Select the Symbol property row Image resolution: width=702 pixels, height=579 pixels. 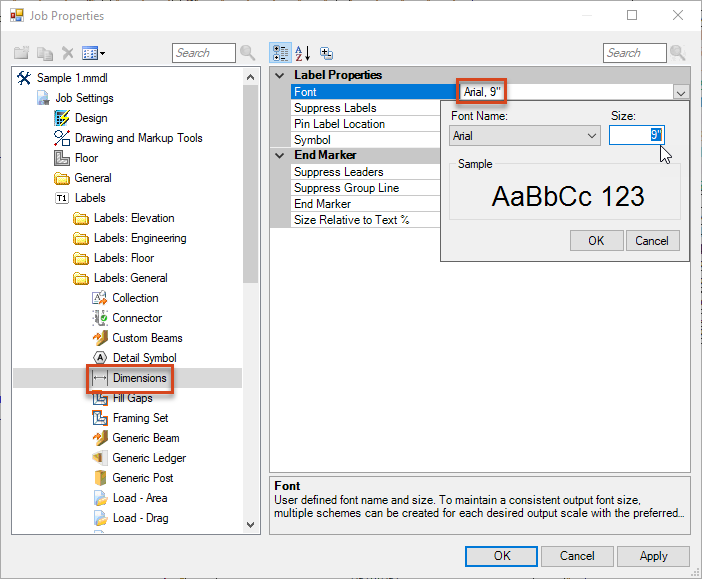(366, 140)
